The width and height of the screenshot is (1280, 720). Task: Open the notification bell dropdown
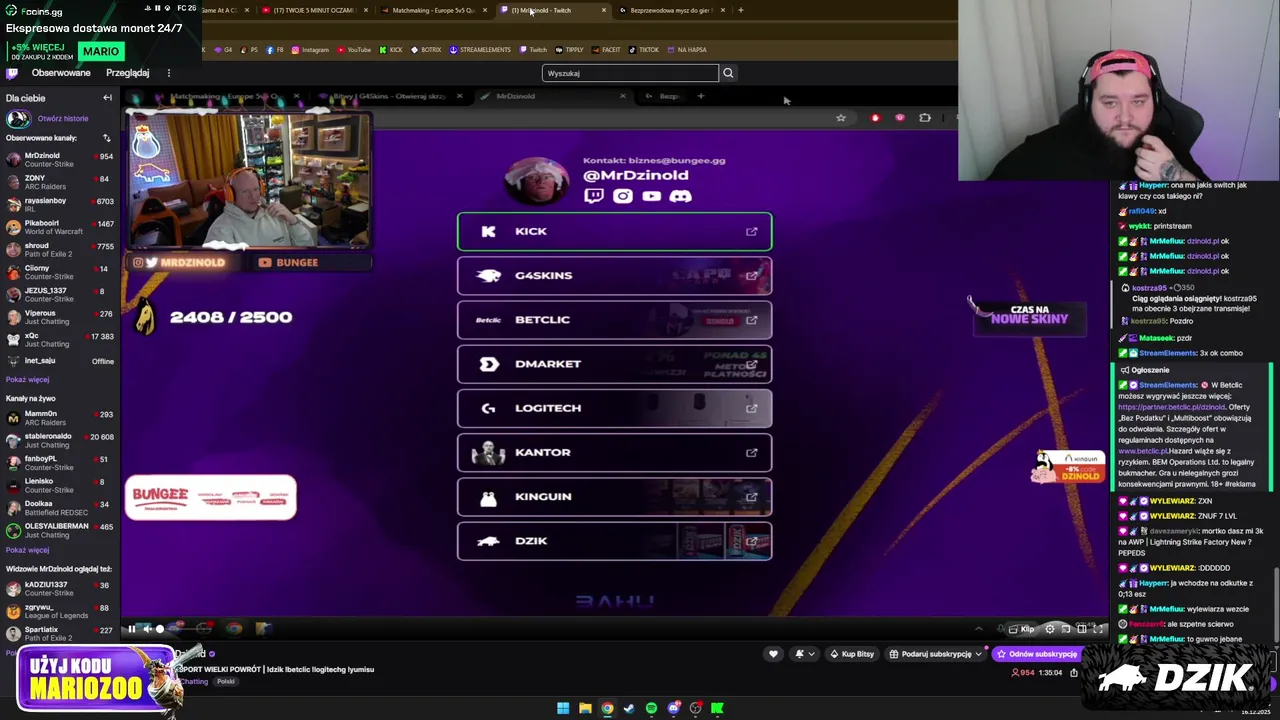[x=803, y=654]
